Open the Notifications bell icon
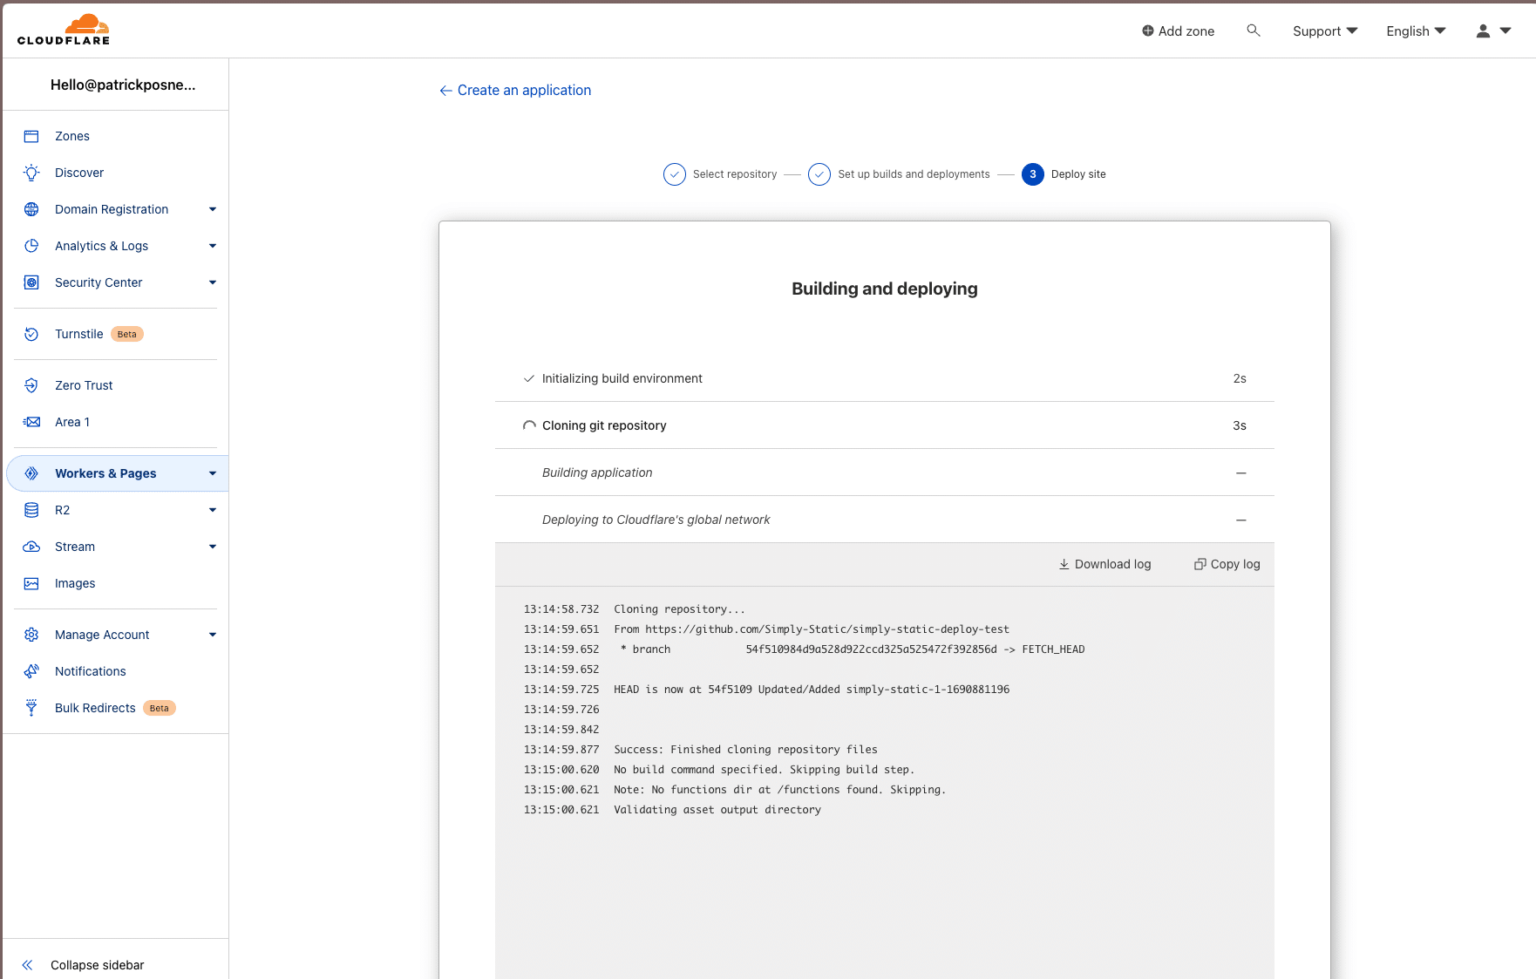 click(x=32, y=671)
